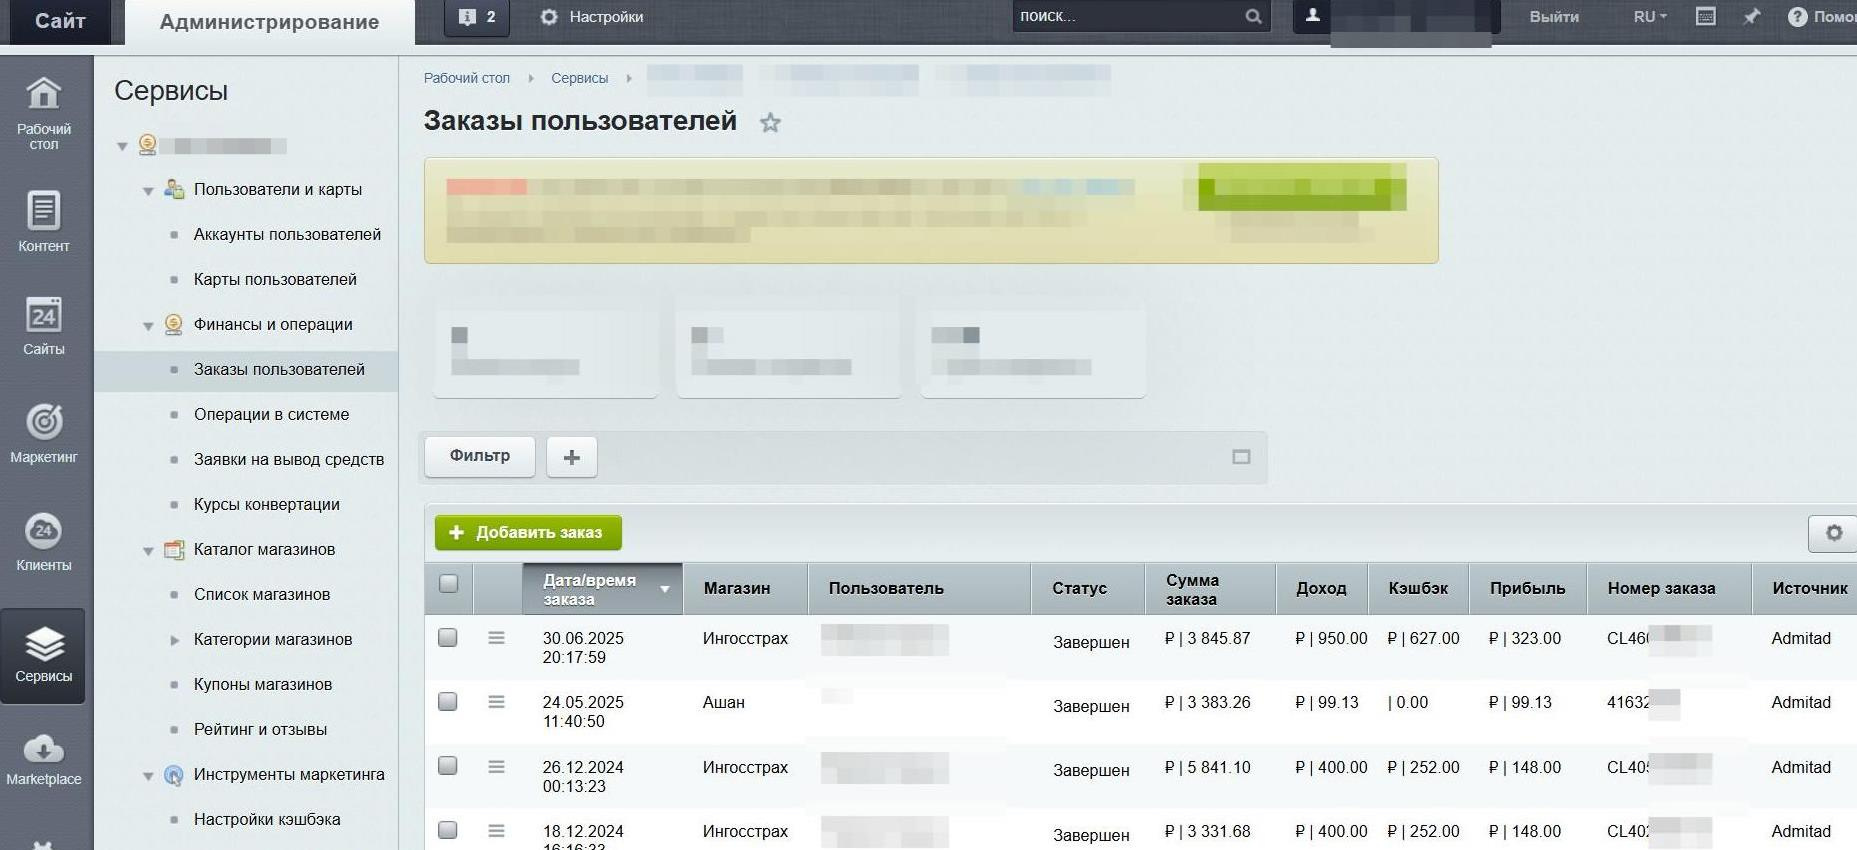This screenshot has height=850, width=1857.
Task: Open the RU language dropdown
Action: point(1650,17)
